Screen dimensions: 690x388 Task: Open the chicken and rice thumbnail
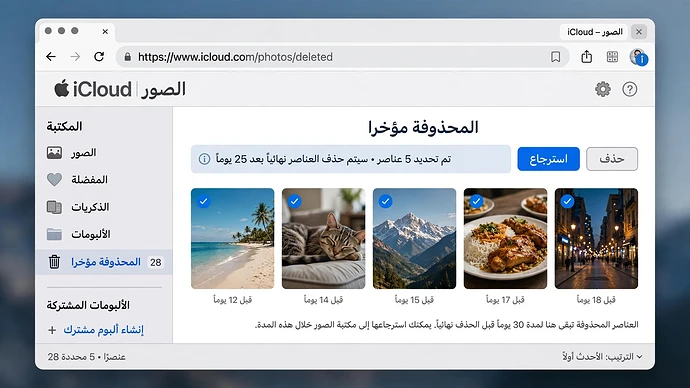(x=505, y=238)
